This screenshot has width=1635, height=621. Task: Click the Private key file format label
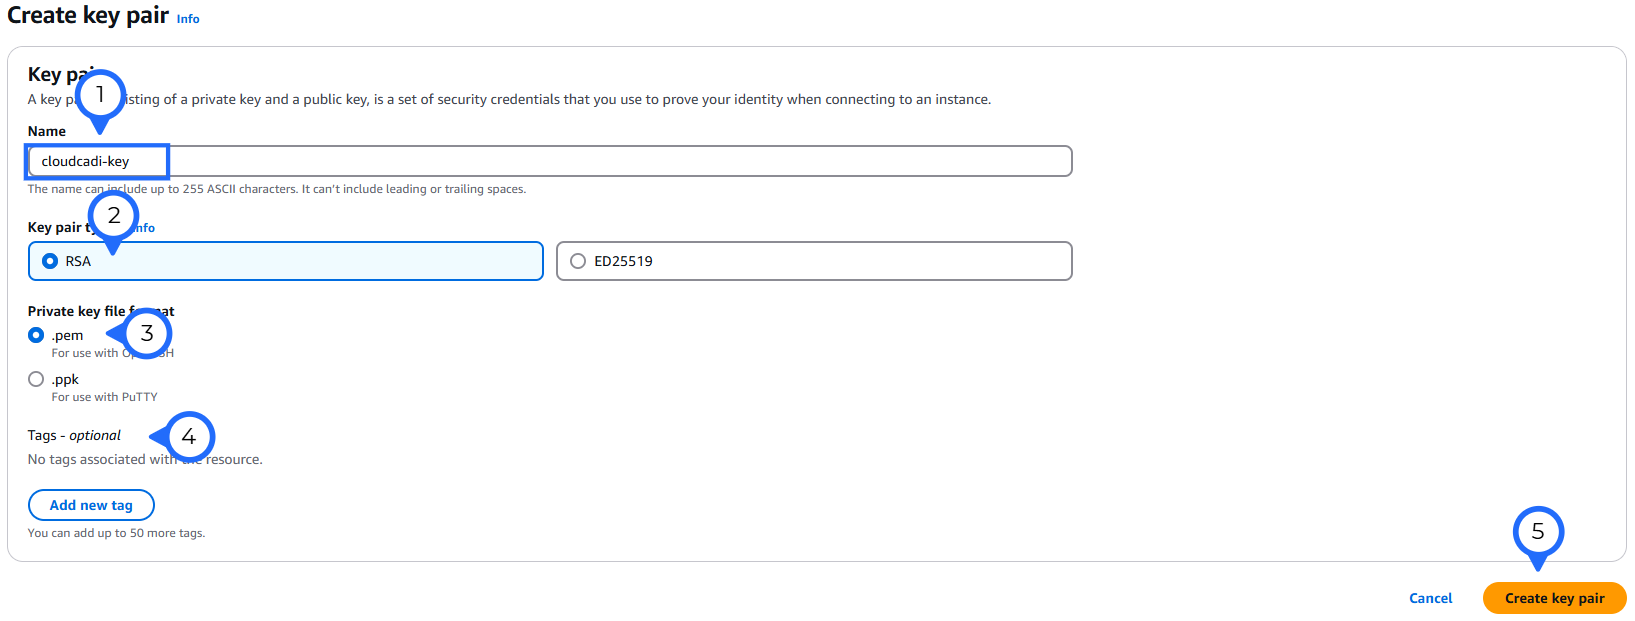[x=77, y=311]
